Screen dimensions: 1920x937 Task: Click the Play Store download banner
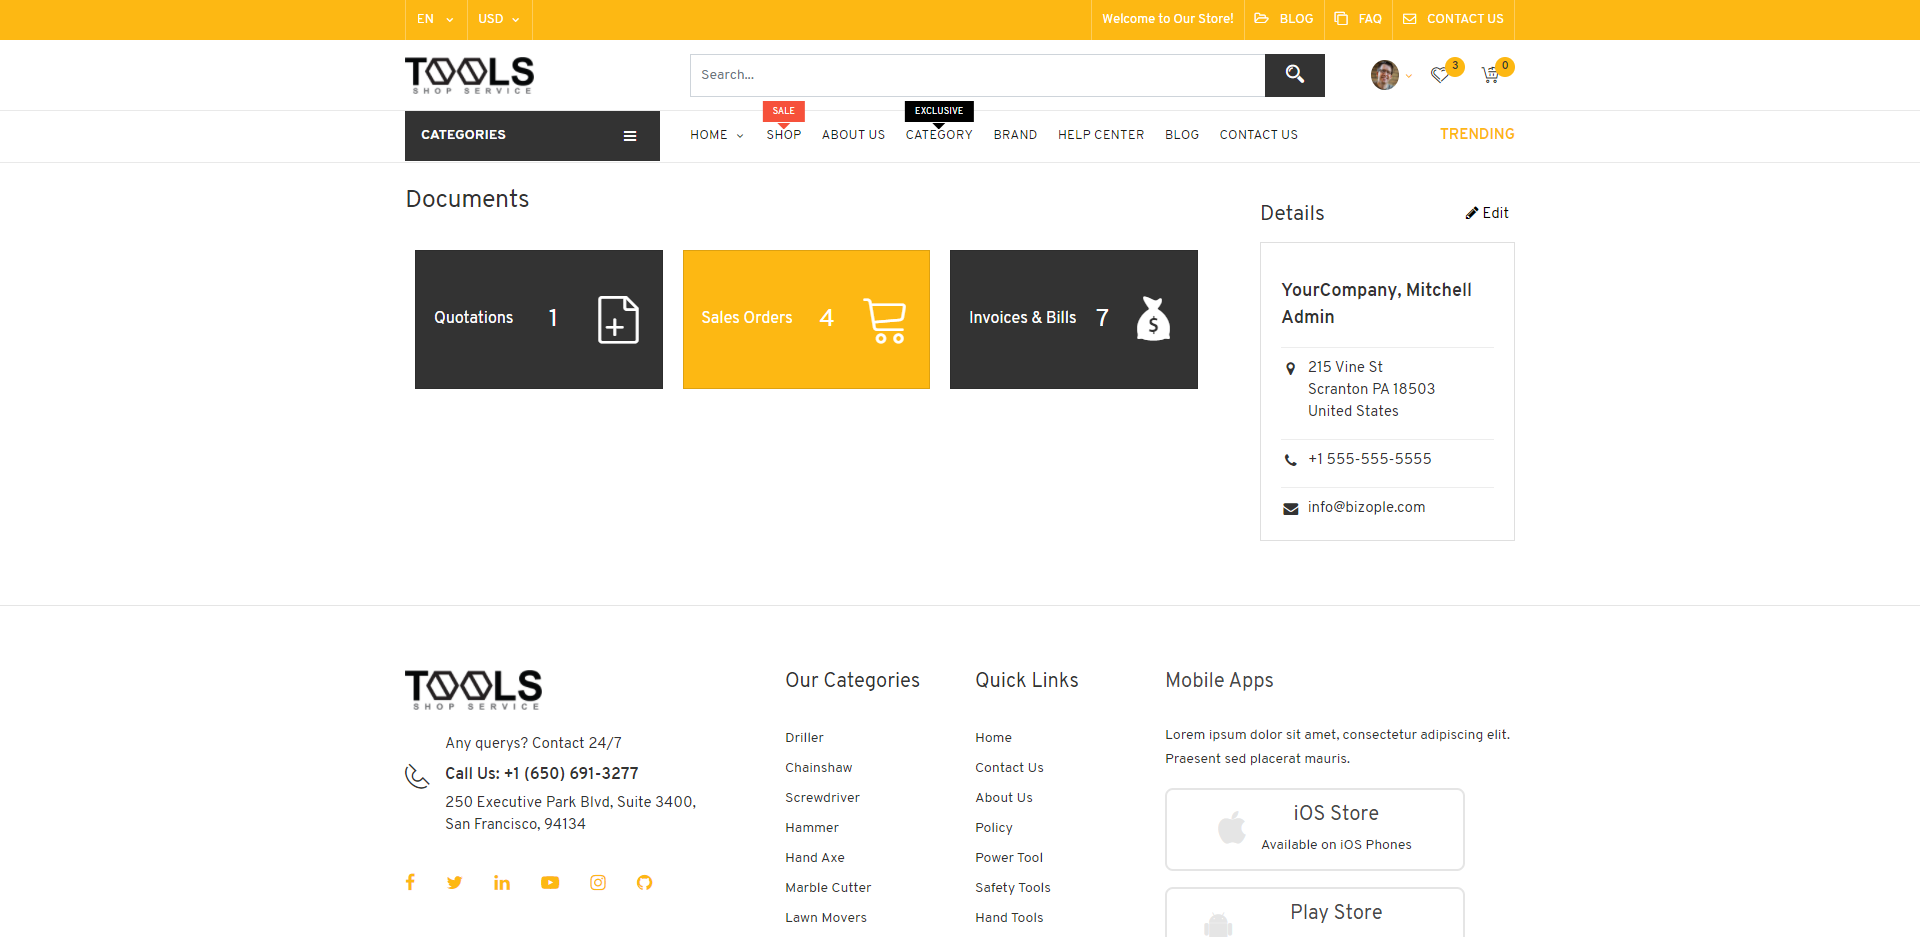click(x=1314, y=911)
